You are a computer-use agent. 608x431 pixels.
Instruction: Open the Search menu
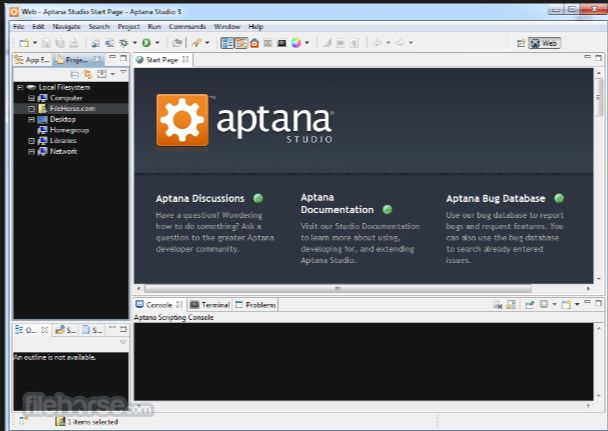point(99,26)
